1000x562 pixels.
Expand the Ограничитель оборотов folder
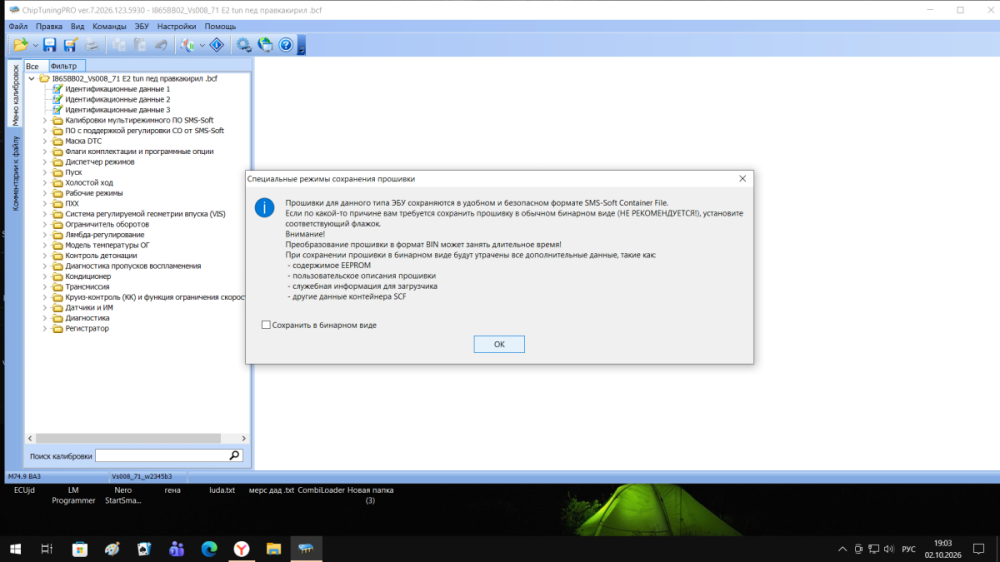pyautogui.click(x=45, y=225)
